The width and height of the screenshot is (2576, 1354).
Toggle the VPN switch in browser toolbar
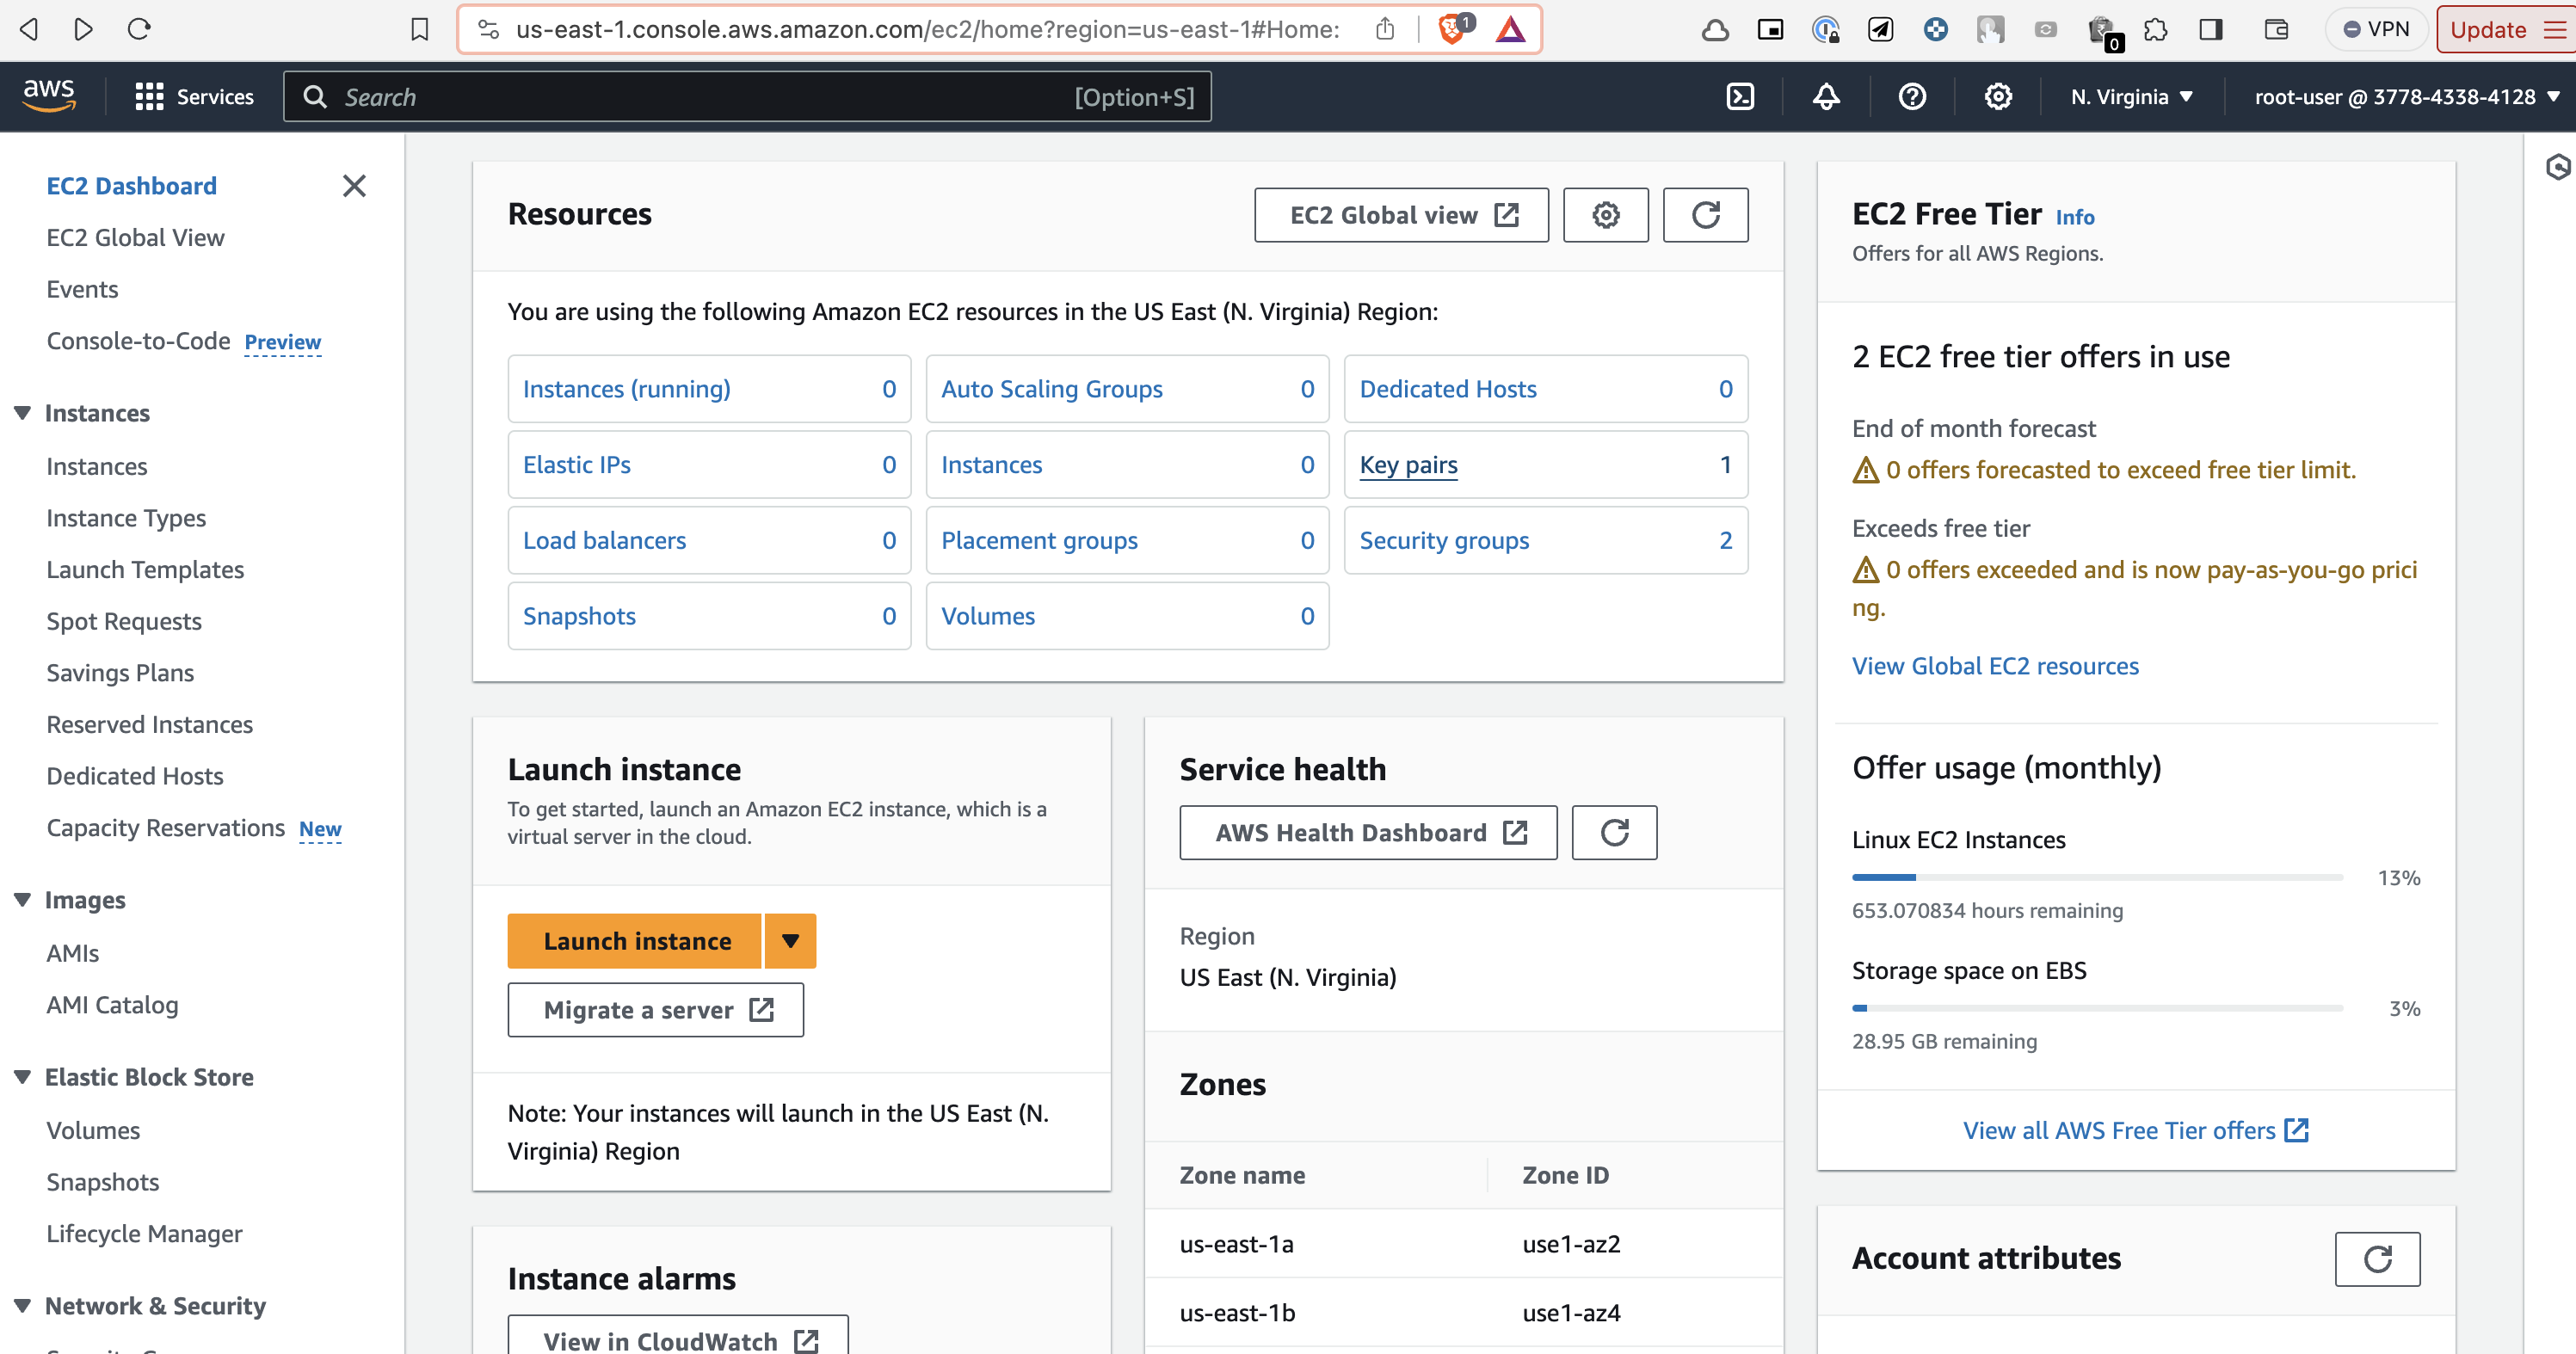pos(2376,29)
